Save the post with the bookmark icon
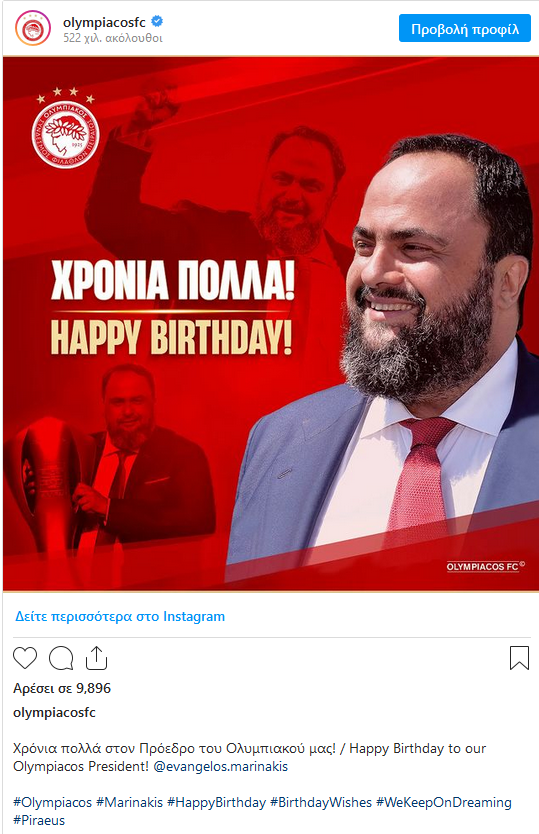The width and height of the screenshot is (539, 834). point(519,657)
